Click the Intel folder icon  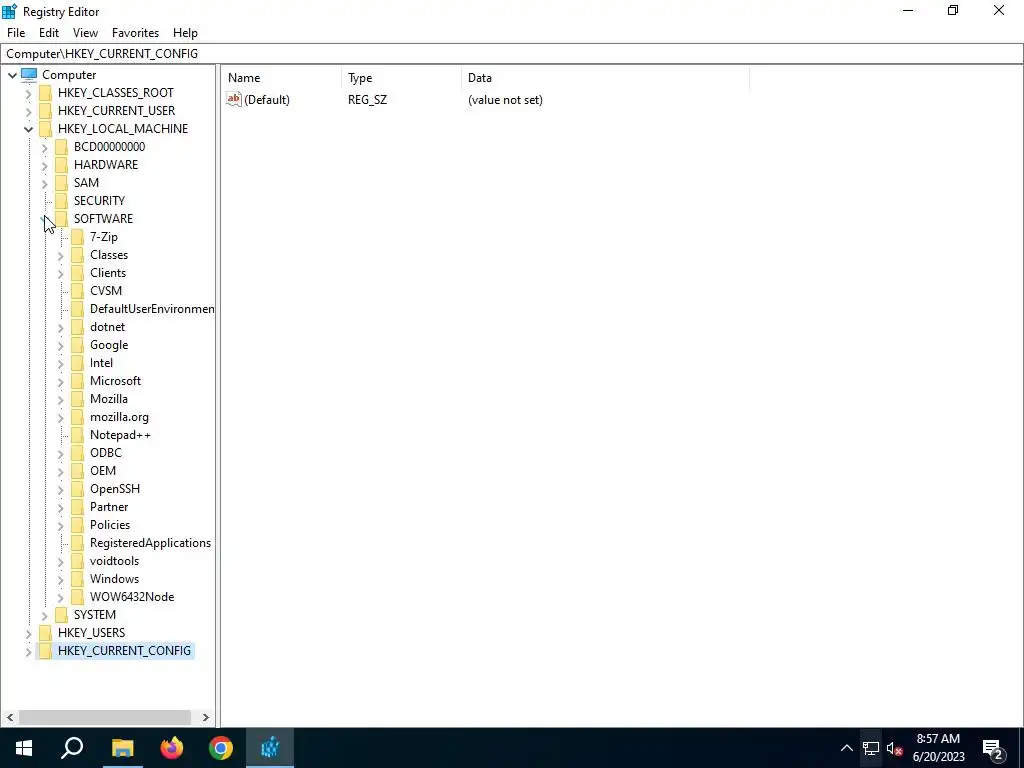78,362
